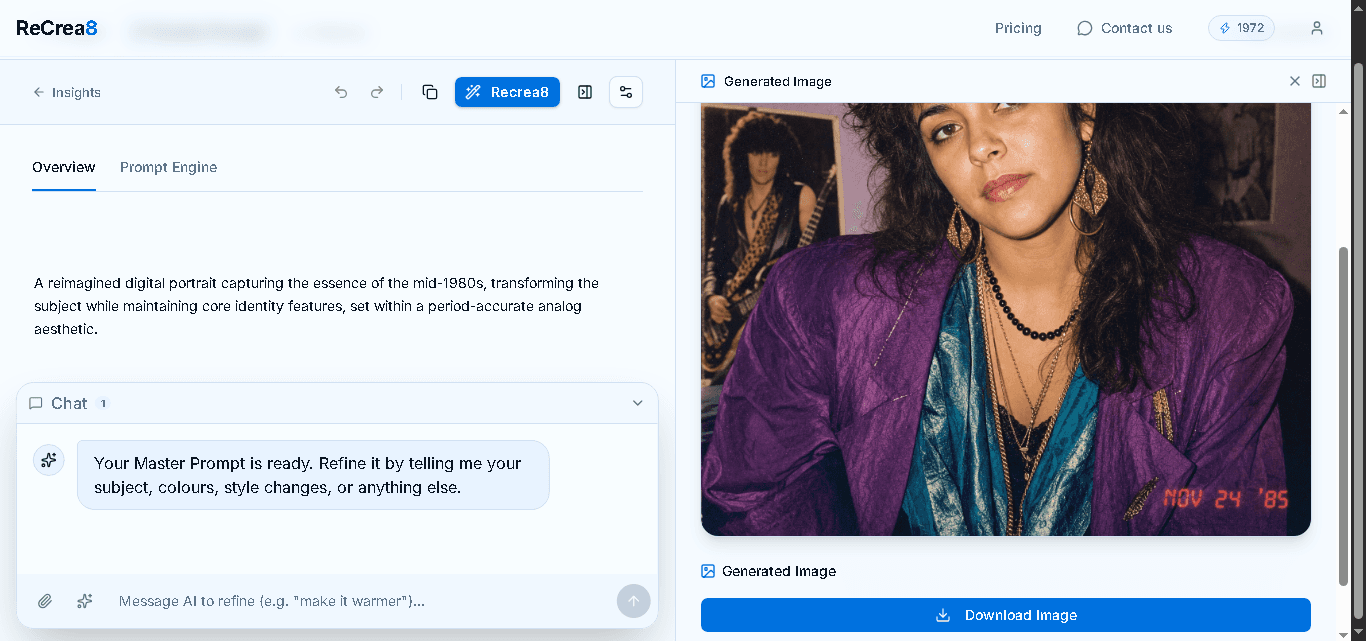Go to the Pricing page
The height and width of the screenshot is (641, 1366).
point(1018,28)
